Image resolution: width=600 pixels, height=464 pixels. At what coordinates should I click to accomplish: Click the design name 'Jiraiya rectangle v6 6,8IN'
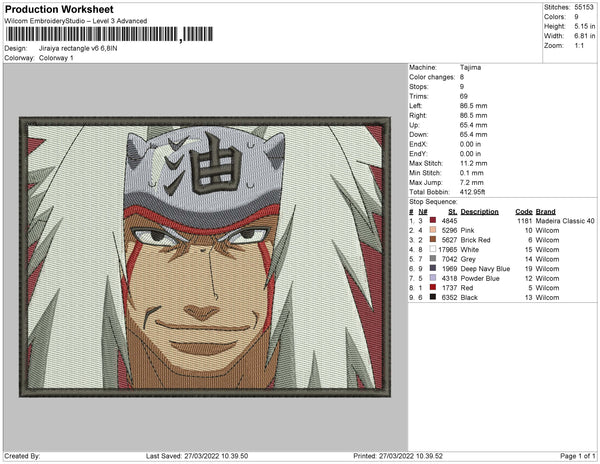[78, 49]
